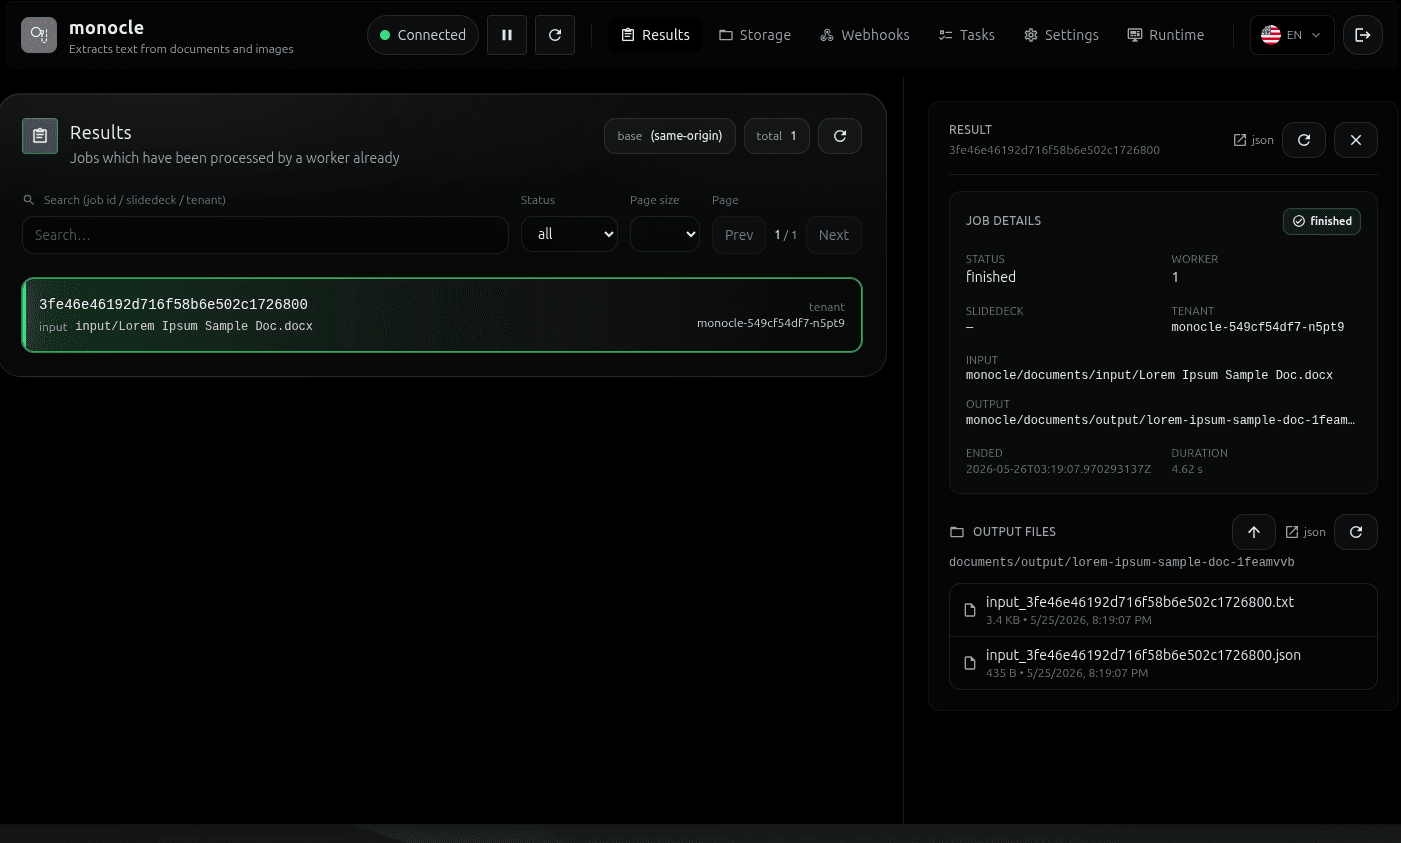Click the monocle app logo icon
The height and width of the screenshot is (843, 1401).
(39, 35)
